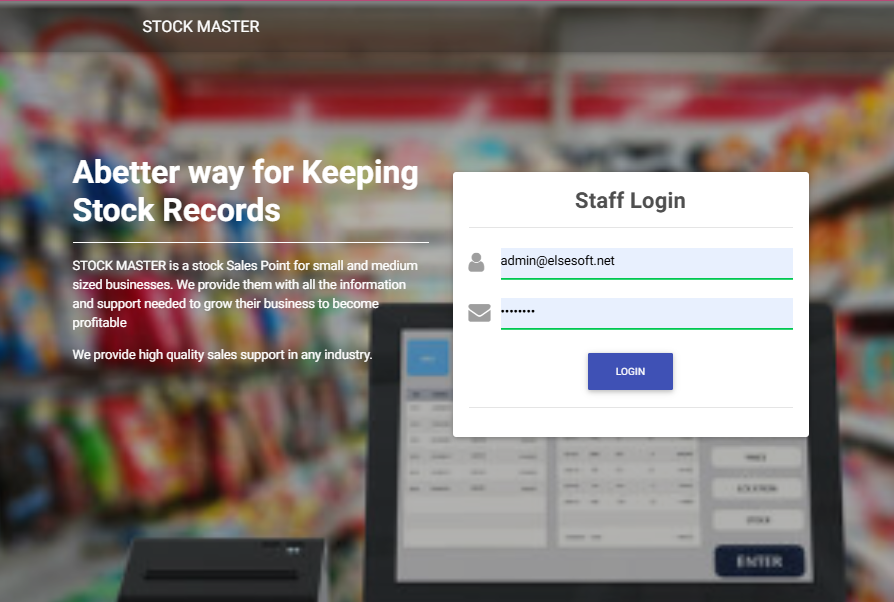Click the Staff Login heading
Screen dimensions: 894x602
click(x=630, y=200)
